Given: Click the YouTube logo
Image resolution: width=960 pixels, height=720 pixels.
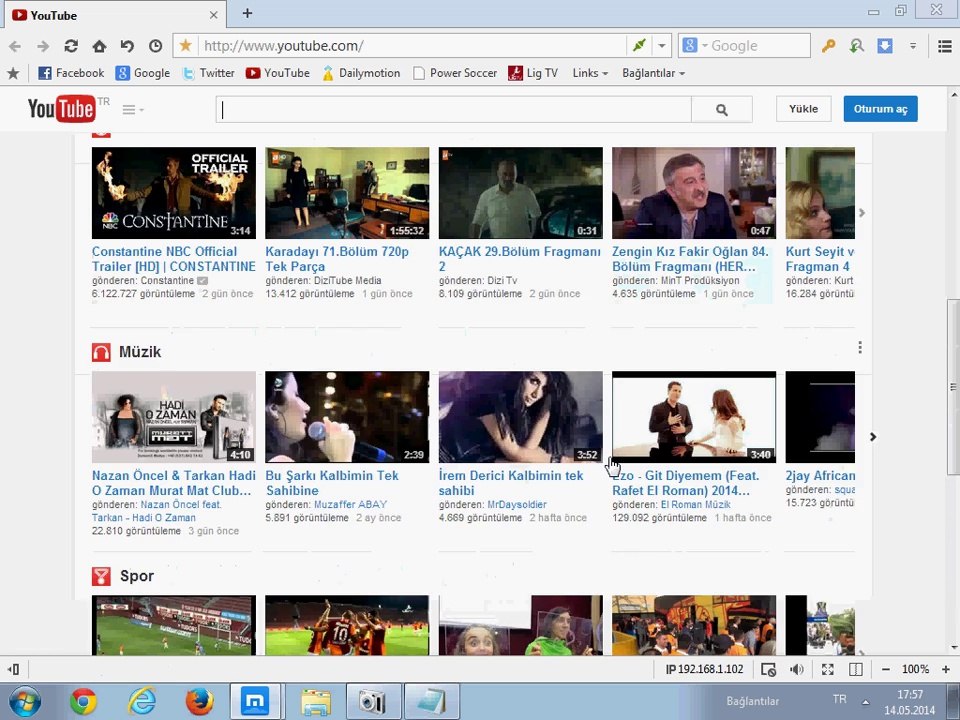Looking at the screenshot, I should coord(61,109).
